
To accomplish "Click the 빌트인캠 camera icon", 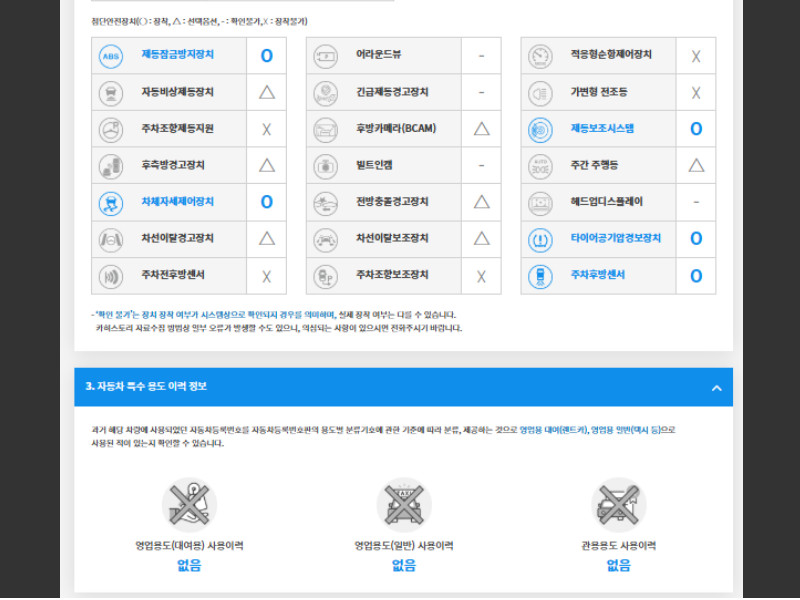I will tap(326, 166).
